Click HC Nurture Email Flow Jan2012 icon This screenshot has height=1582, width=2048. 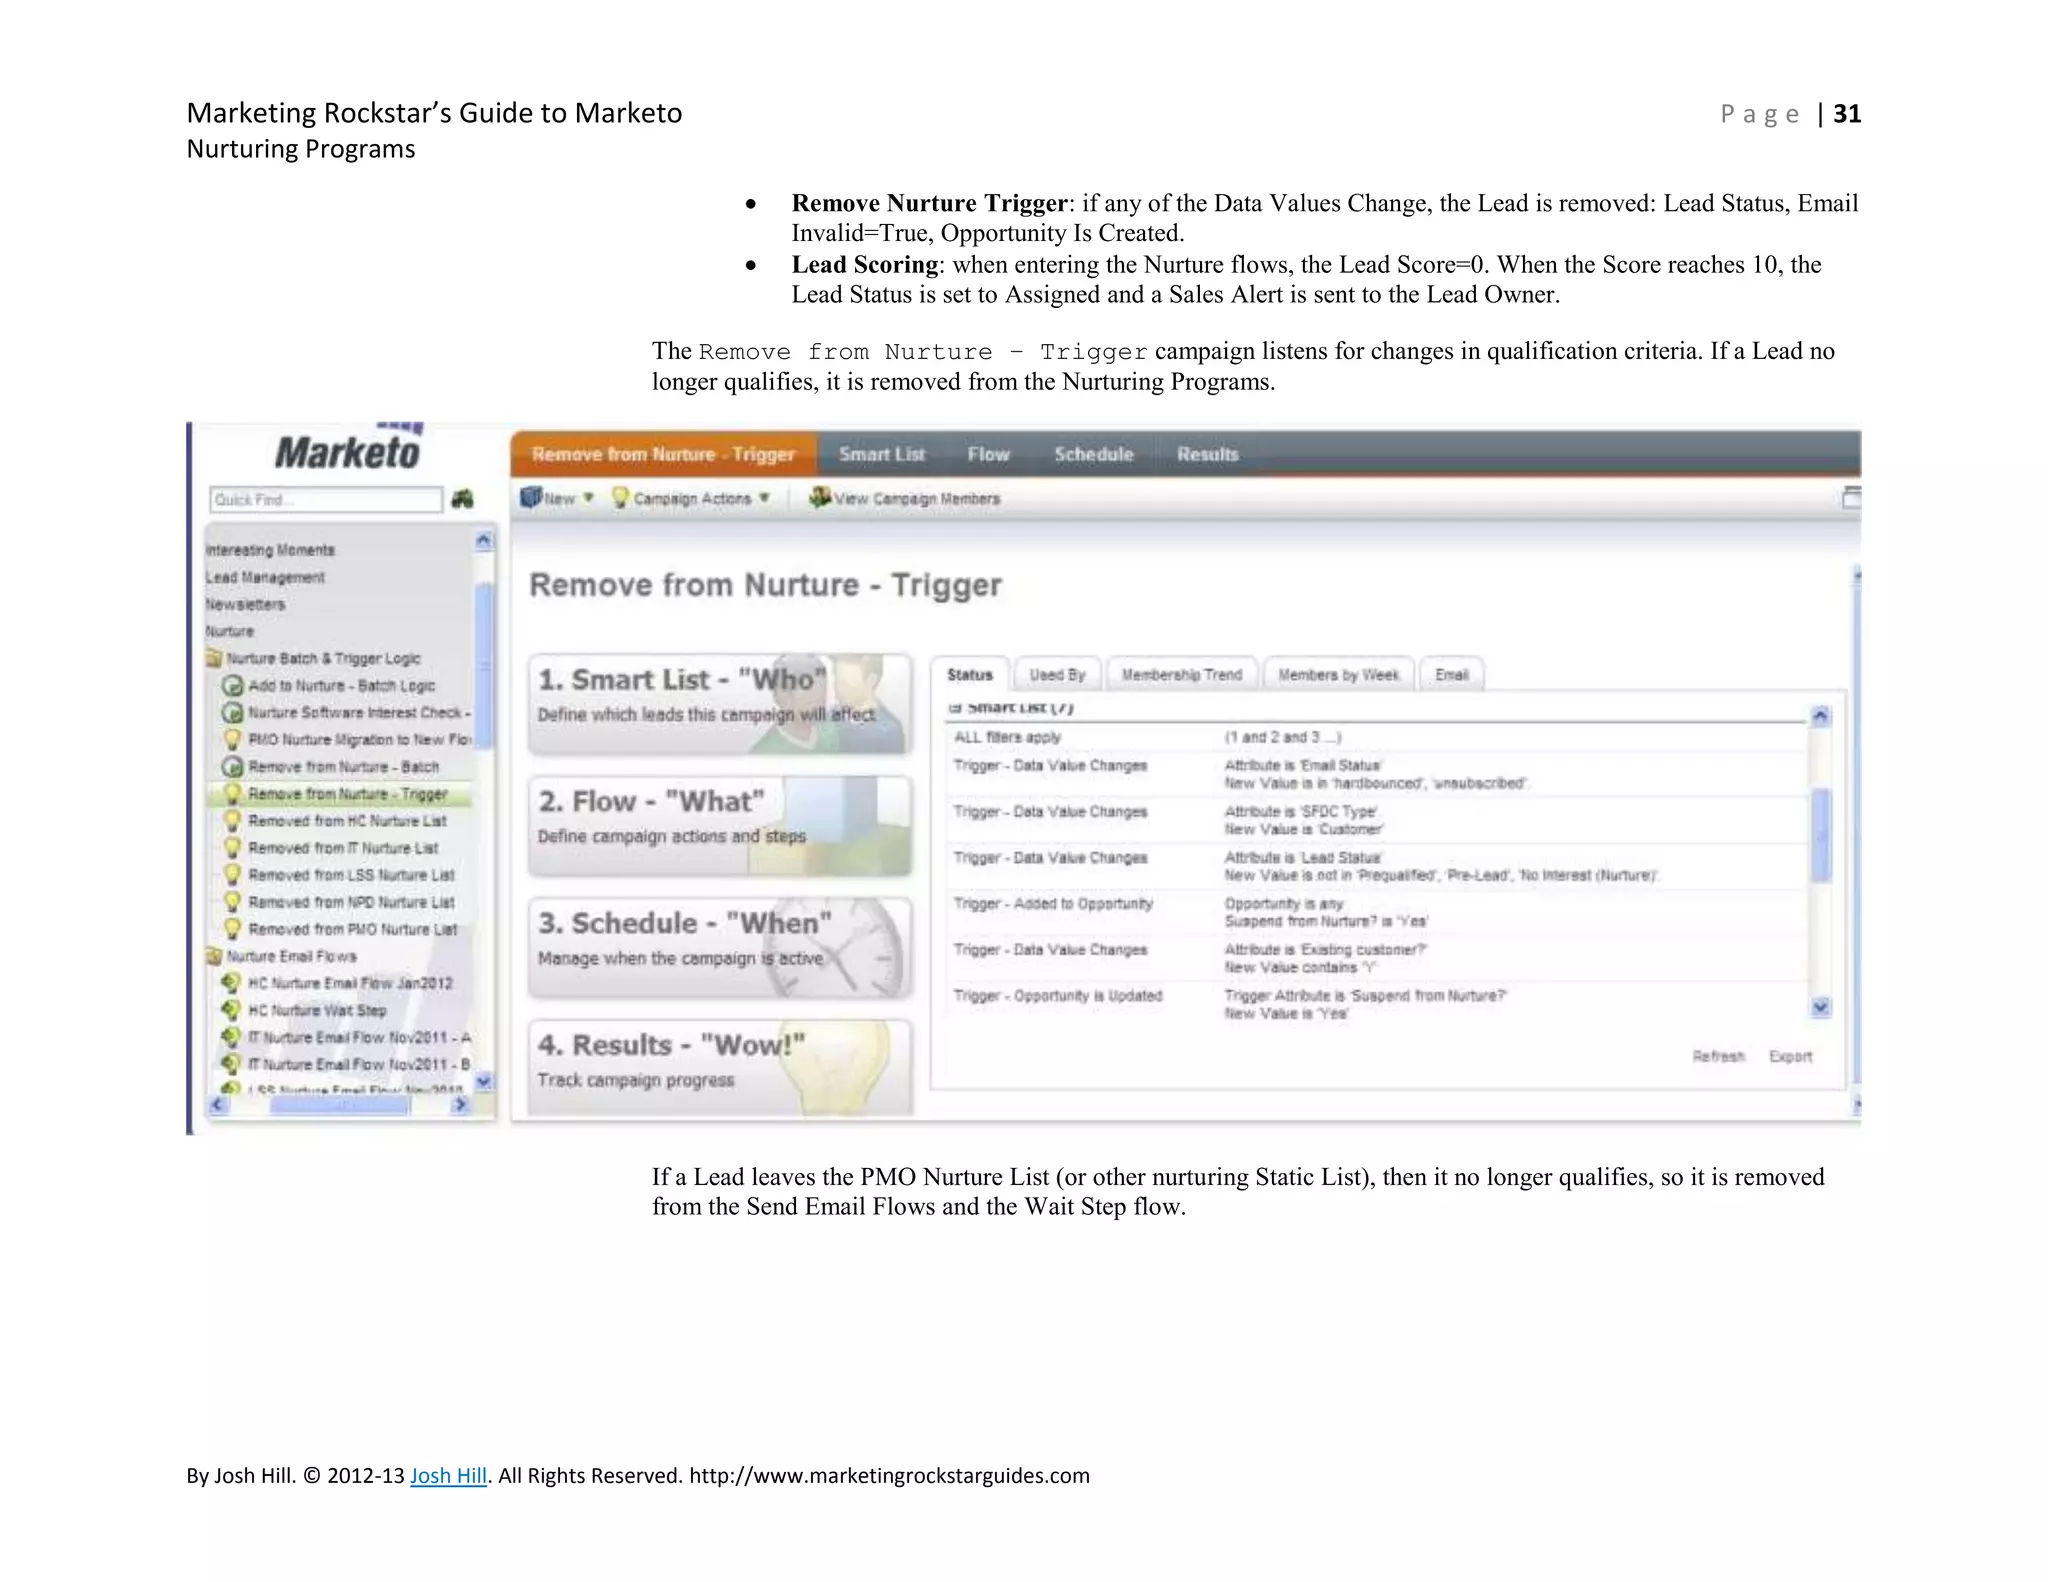(231, 983)
